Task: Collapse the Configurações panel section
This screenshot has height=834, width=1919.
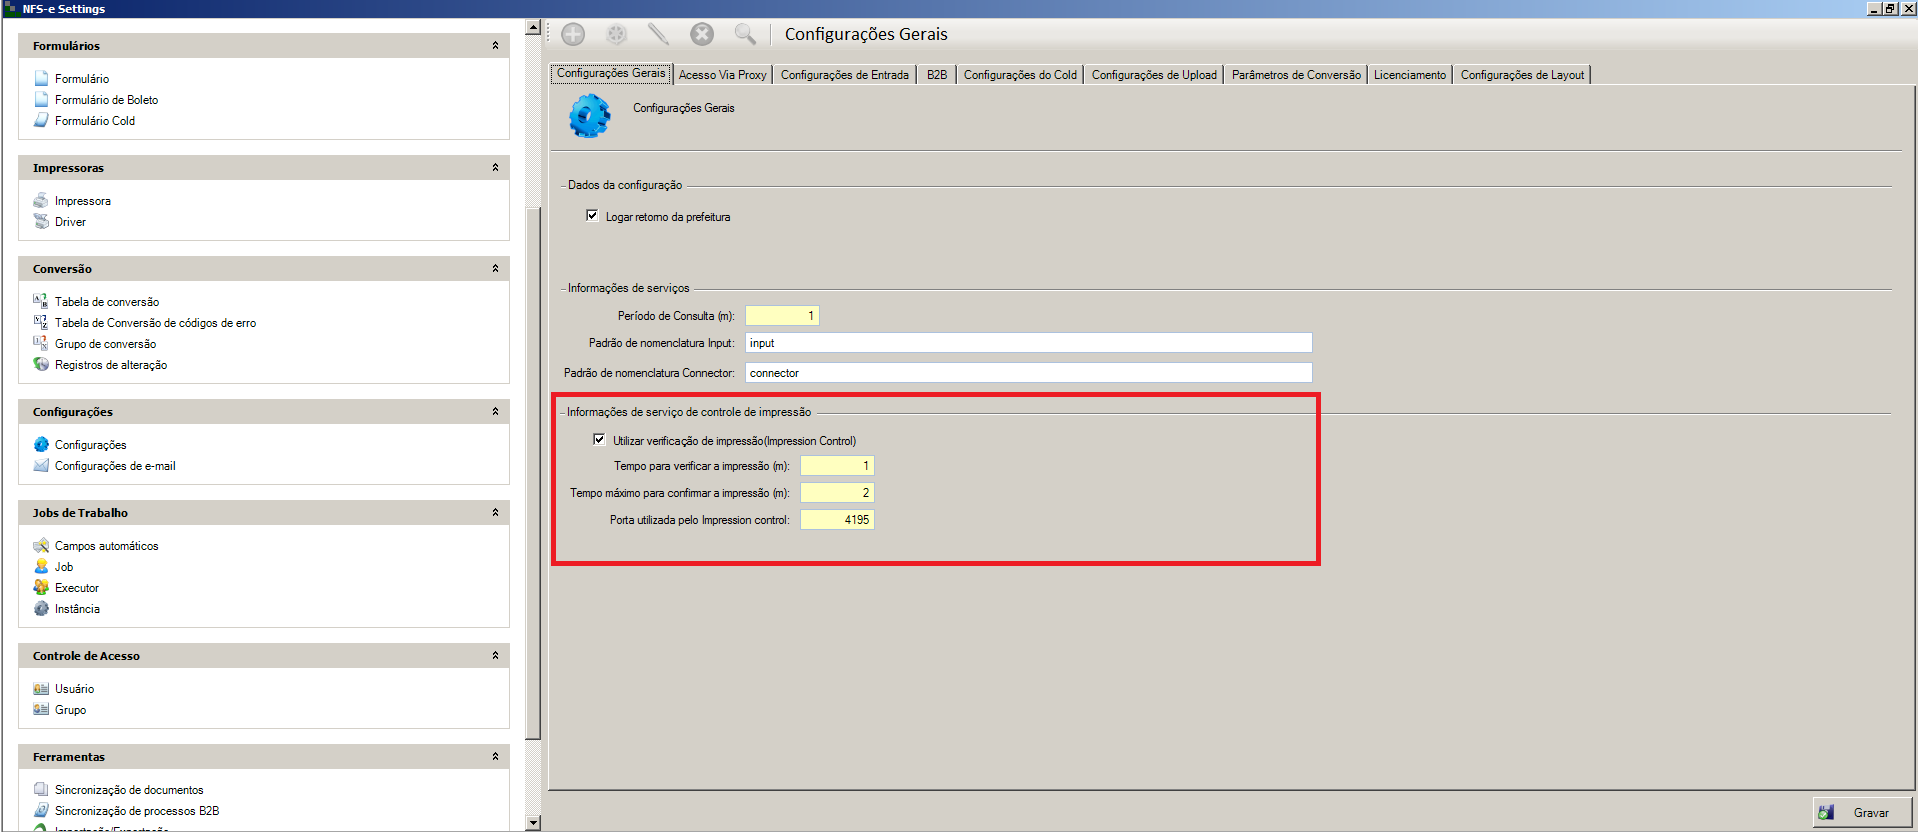Action: (x=495, y=411)
